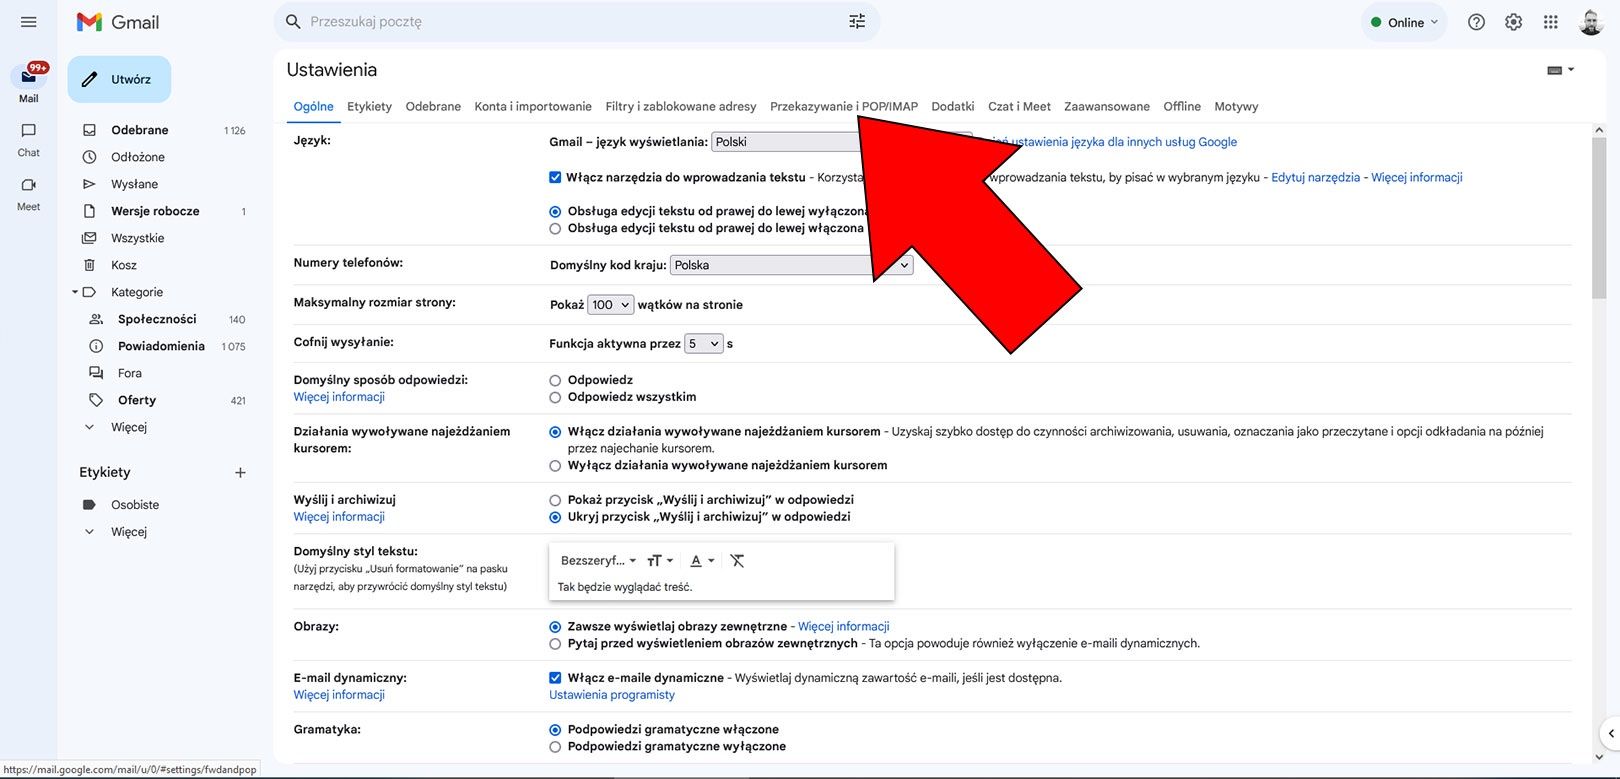The image size is (1620, 779).
Task: Open the Edytuj narzędzia link
Action: pyautogui.click(x=1315, y=177)
